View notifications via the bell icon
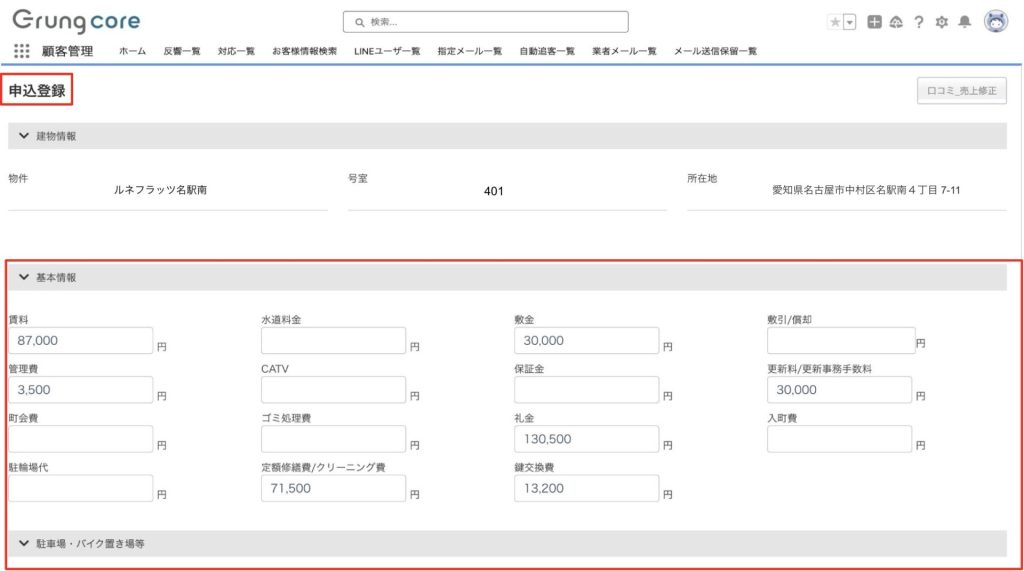 964,22
